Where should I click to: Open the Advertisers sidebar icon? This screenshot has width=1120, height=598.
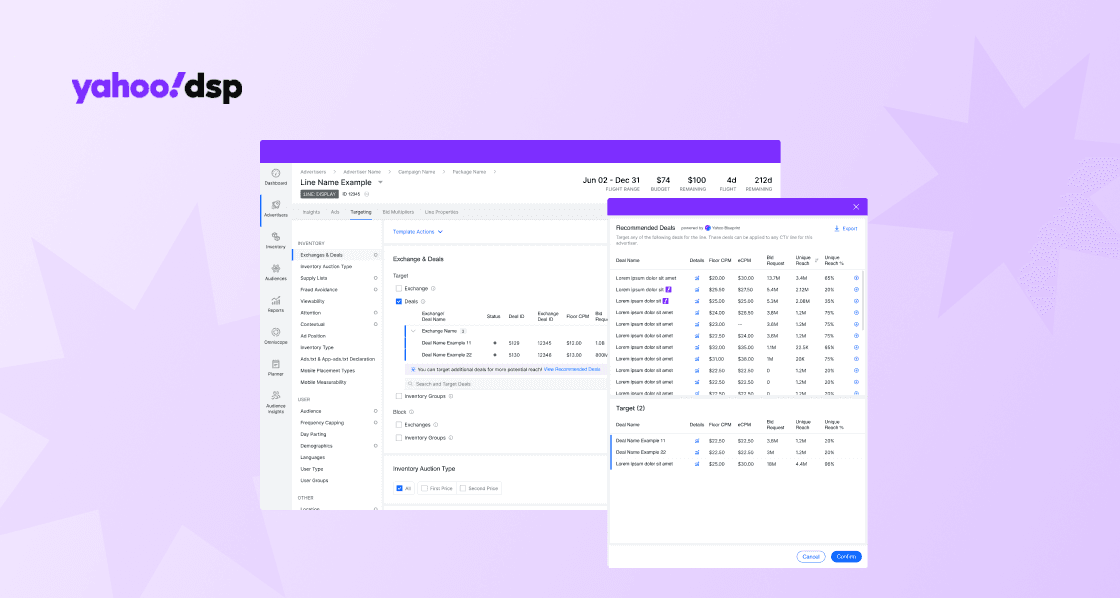(x=276, y=205)
